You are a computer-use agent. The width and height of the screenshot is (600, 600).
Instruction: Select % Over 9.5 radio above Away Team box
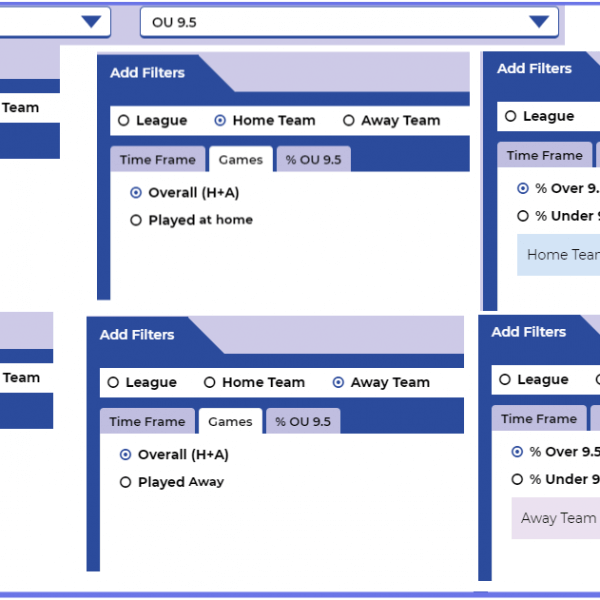[x=517, y=452]
